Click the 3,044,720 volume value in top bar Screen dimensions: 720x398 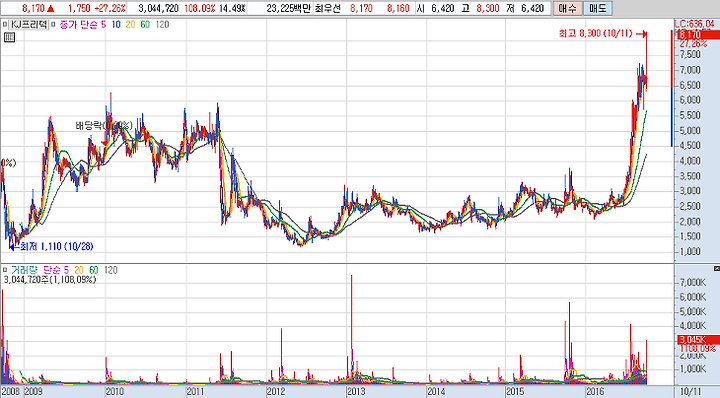158,8
